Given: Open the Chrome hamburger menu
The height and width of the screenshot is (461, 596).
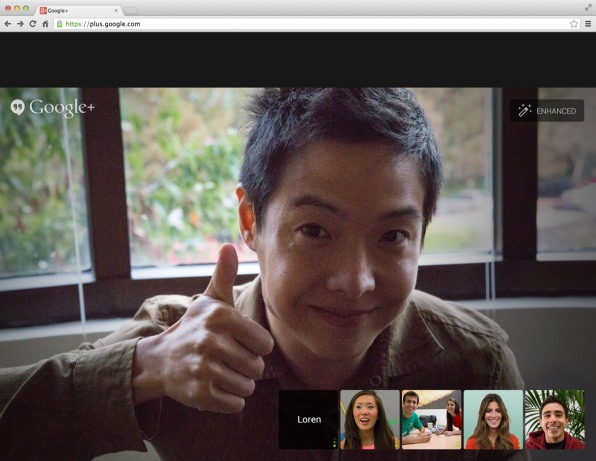Looking at the screenshot, I should (588, 24).
